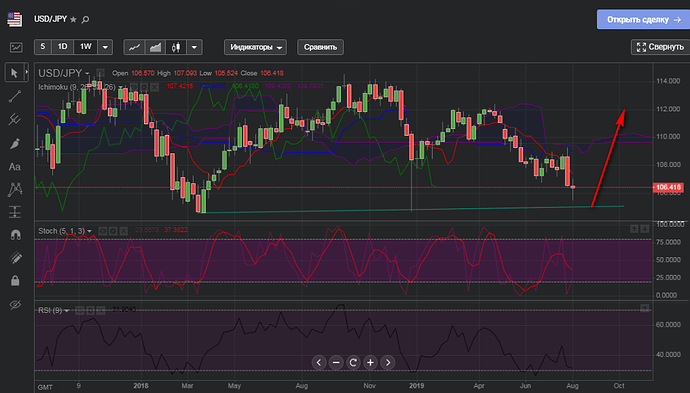Viewport: 690px width, 393px height.
Task: Select the trend line drawing tool
Action: pos(15,96)
